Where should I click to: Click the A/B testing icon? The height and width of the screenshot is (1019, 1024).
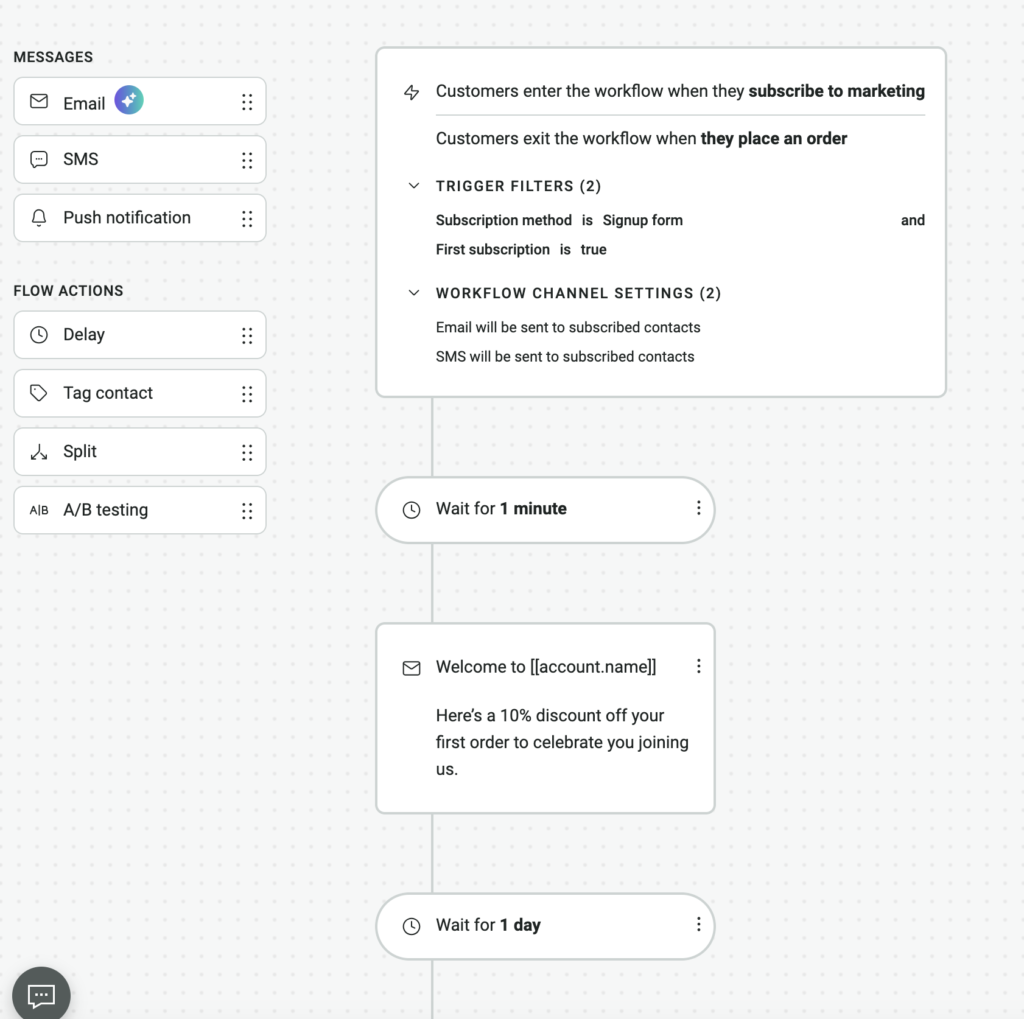39,510
